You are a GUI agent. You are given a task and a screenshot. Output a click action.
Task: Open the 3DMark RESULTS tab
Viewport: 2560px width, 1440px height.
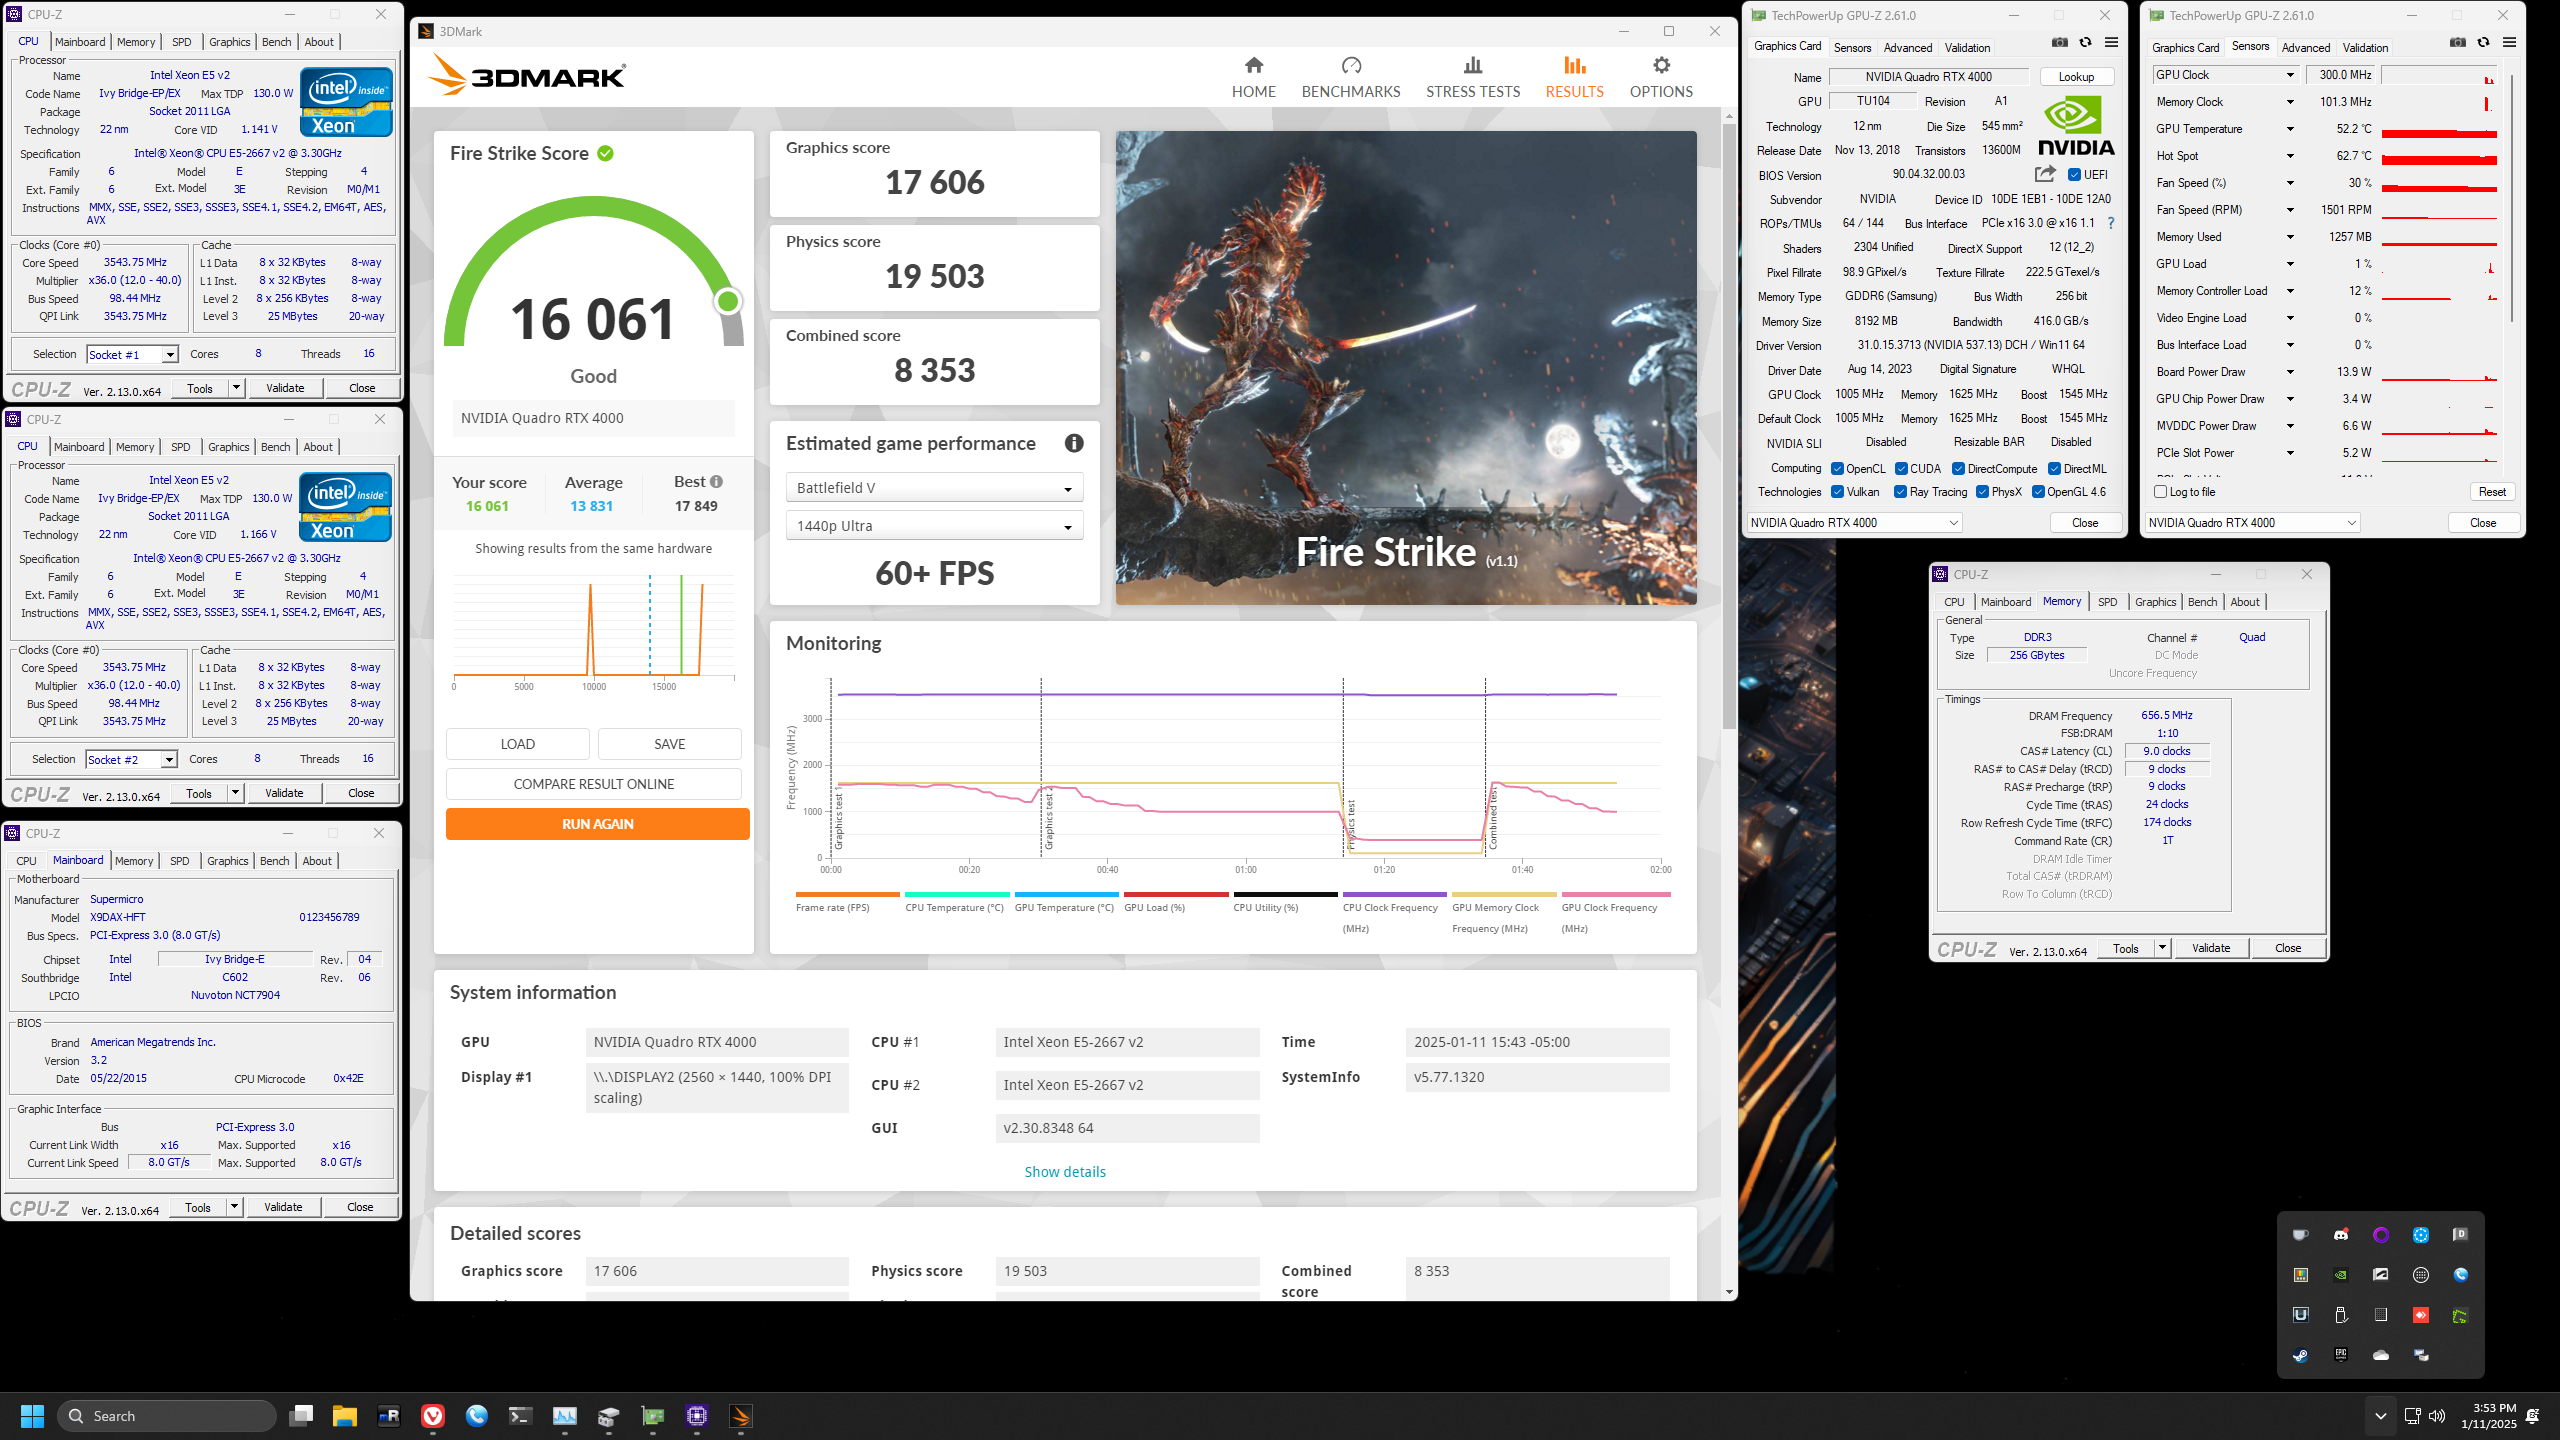1574,77
